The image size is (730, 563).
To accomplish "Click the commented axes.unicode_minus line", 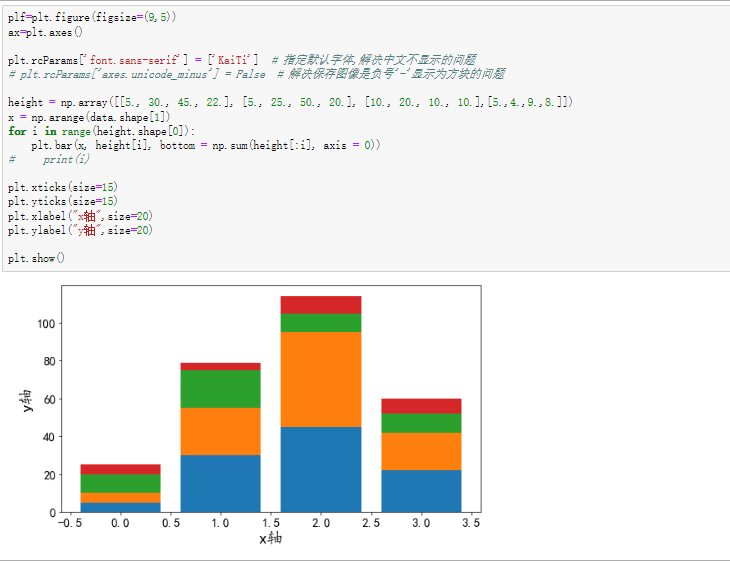I will pos(257,75).
